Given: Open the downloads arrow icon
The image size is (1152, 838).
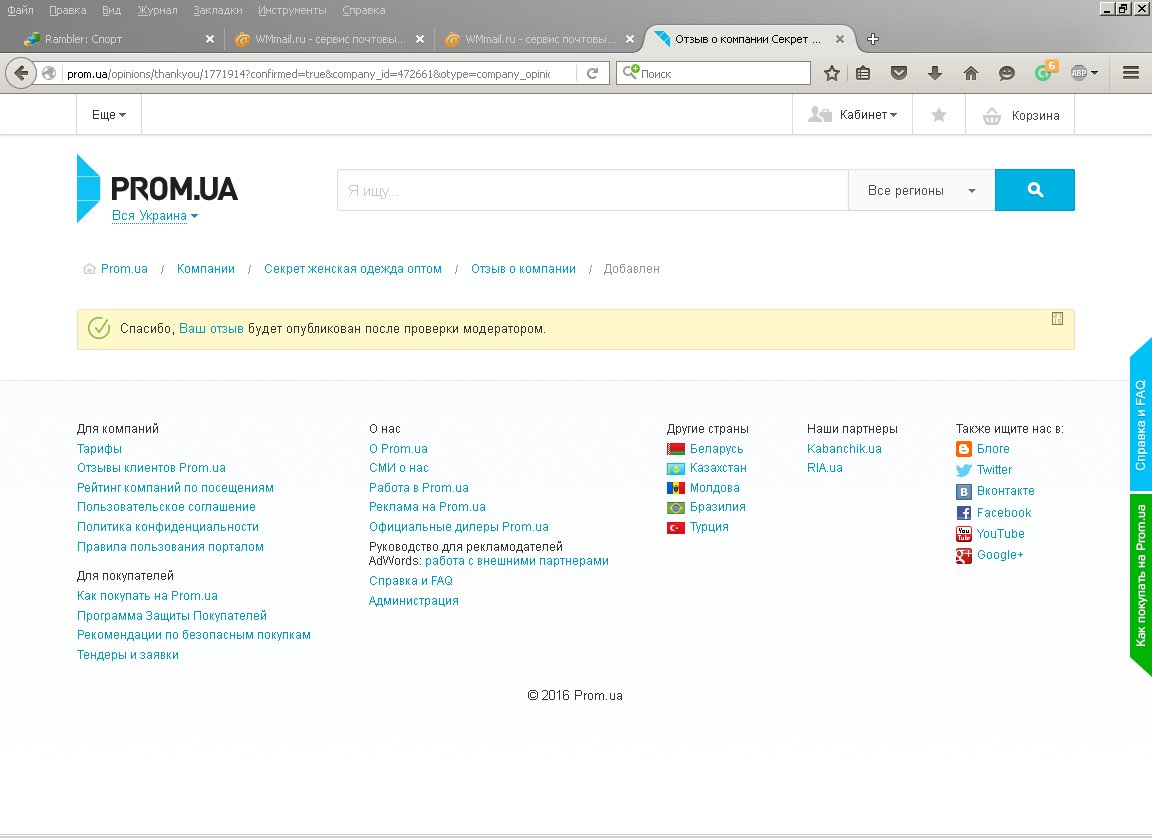Looking at the screenshot, I should click(x=935, y=73).
